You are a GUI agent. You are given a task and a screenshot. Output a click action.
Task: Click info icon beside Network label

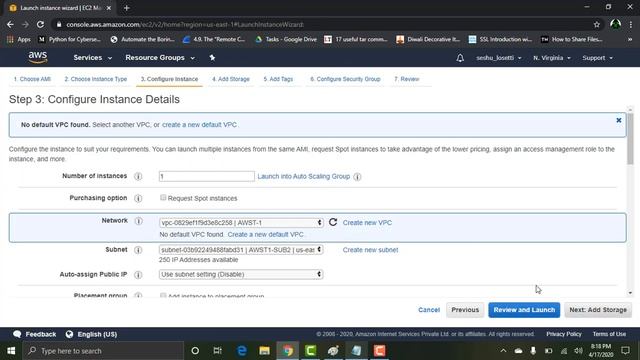click(x=138, y=221)
